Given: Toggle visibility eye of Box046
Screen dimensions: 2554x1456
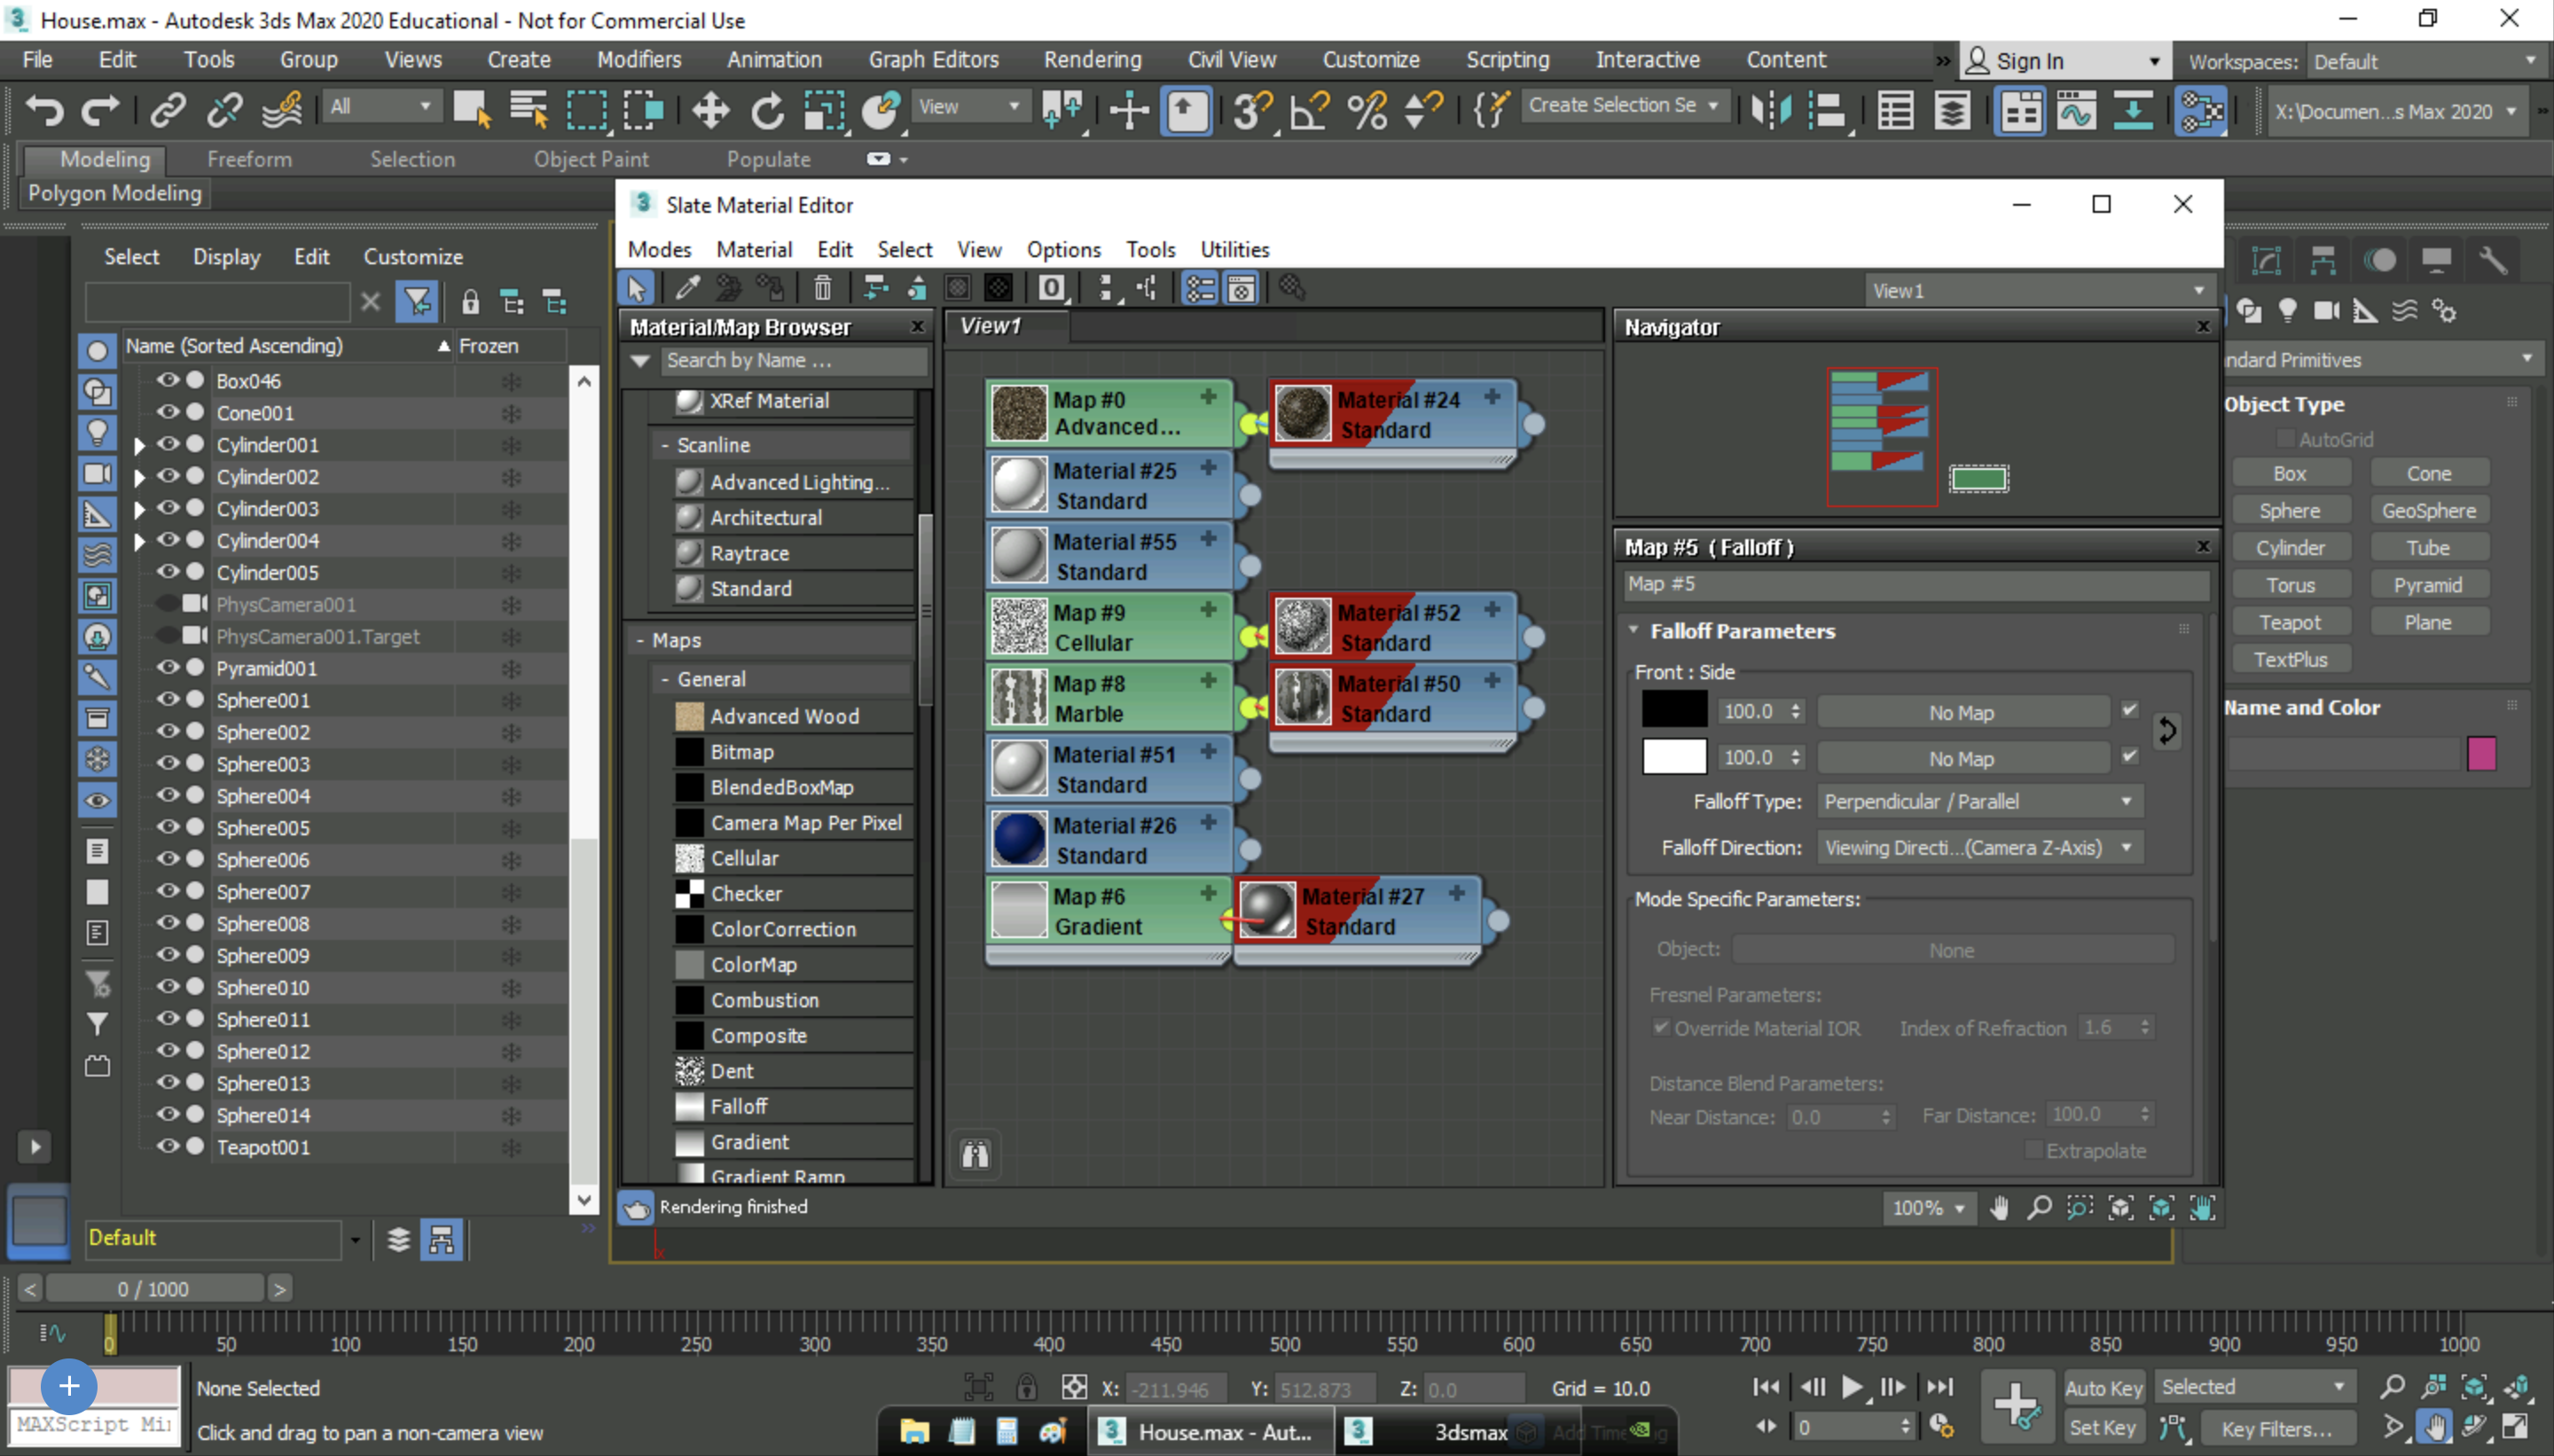Looking at the screenshot, I should coord(167,380).
